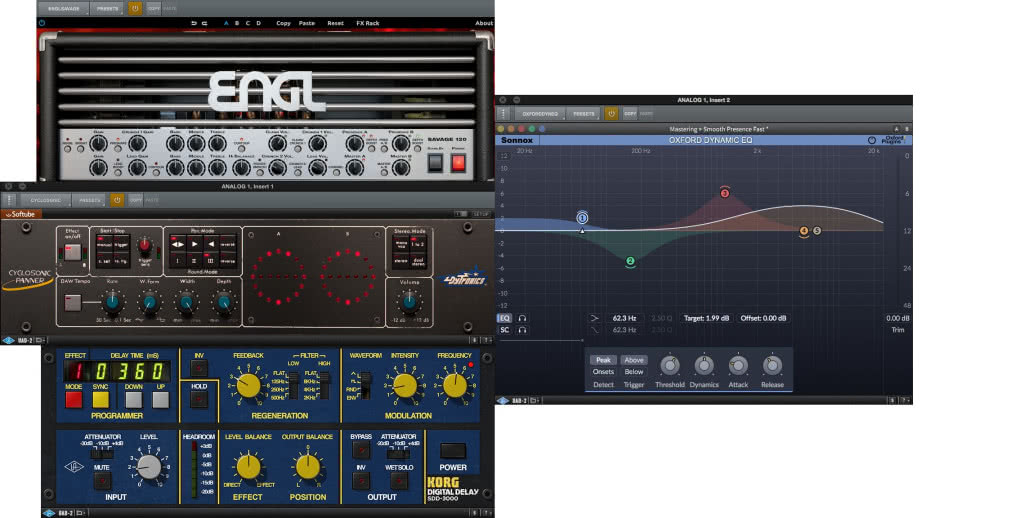Select Onsets detect mode in Oxford EQ
The image size is (1020, 518).
tap(603, 372)
